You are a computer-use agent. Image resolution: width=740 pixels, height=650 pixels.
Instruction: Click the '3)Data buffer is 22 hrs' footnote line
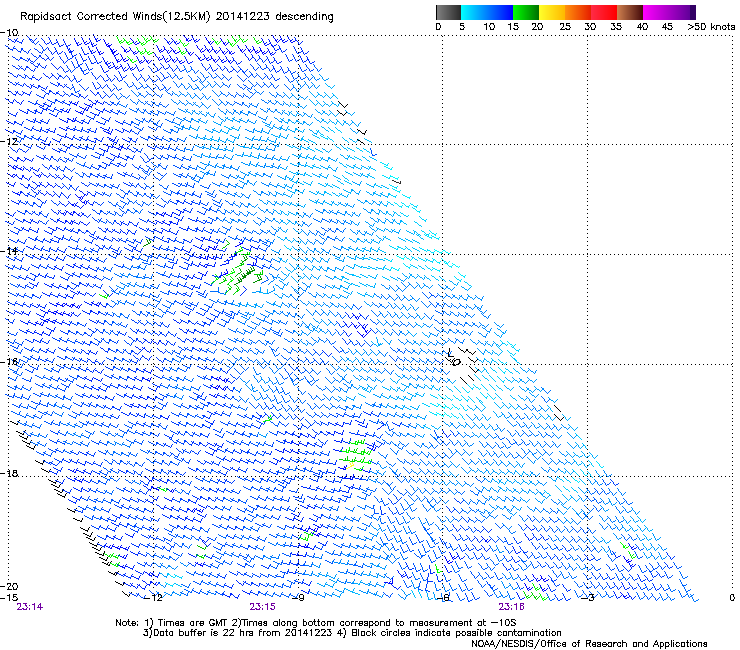352,633
